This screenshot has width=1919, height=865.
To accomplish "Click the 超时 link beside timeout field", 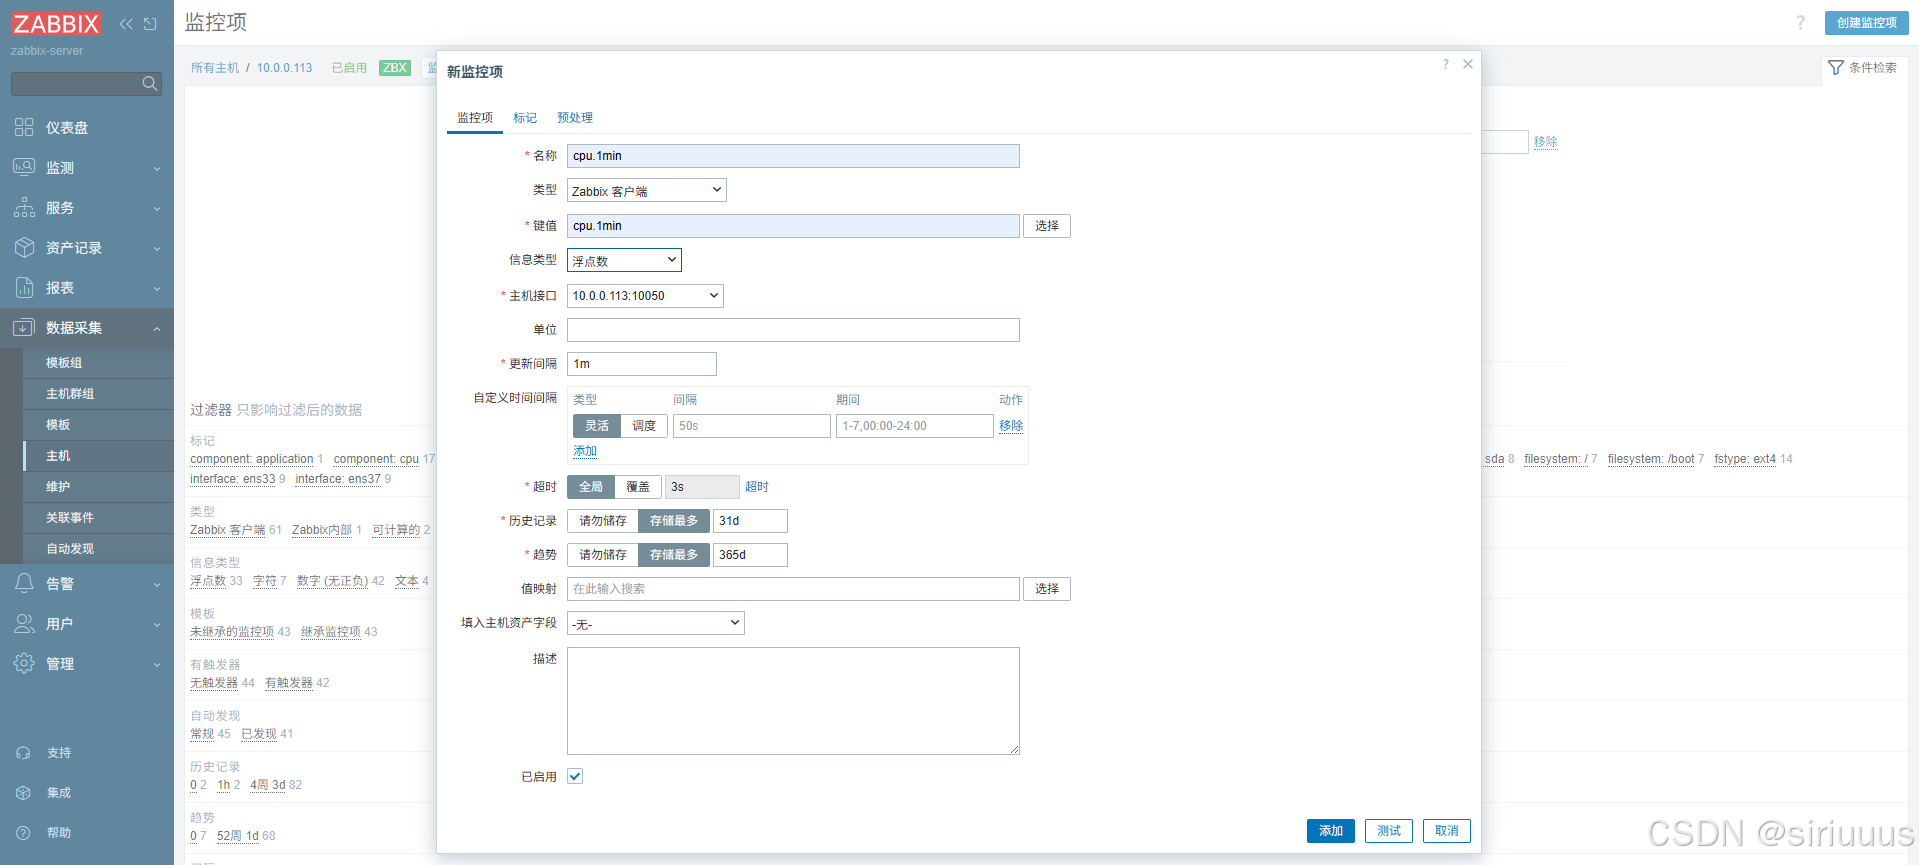I will click(x=757, y=487).
